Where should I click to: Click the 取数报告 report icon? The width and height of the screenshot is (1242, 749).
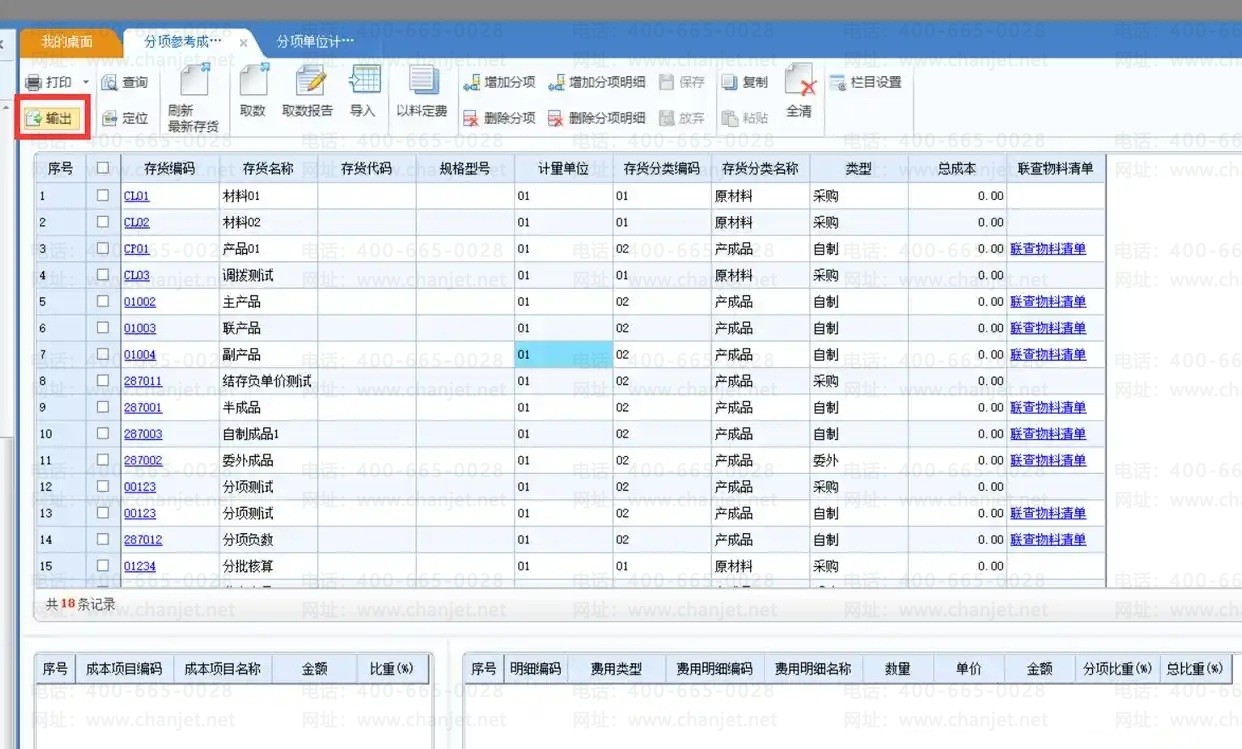(x=309, y=82)
